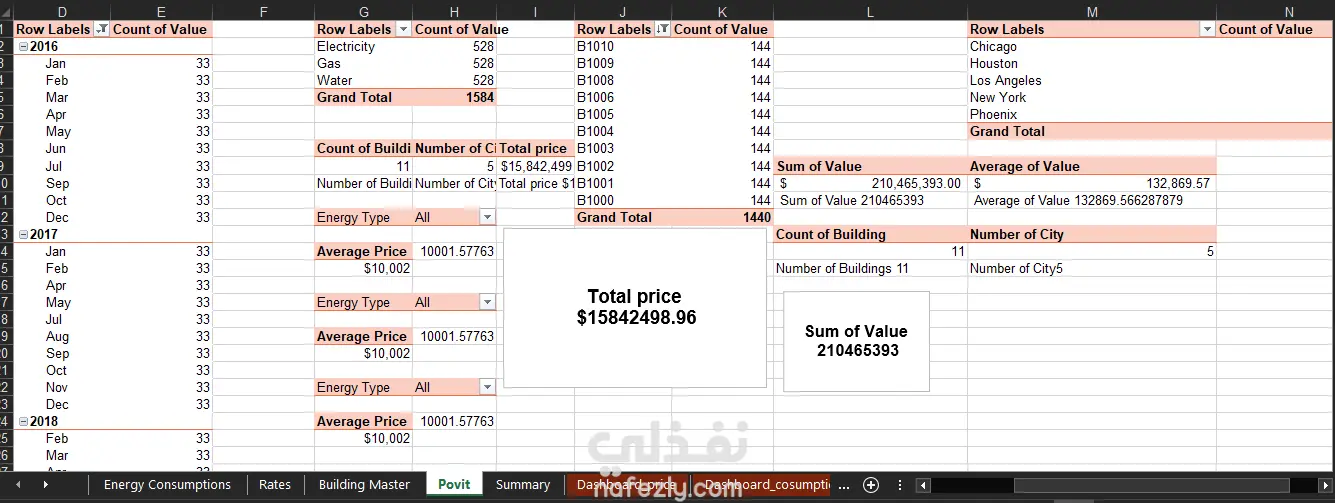Open the Building Master sheet tab
The height and width of the screenshot is (503, 1335).
(x=364, y=485)
